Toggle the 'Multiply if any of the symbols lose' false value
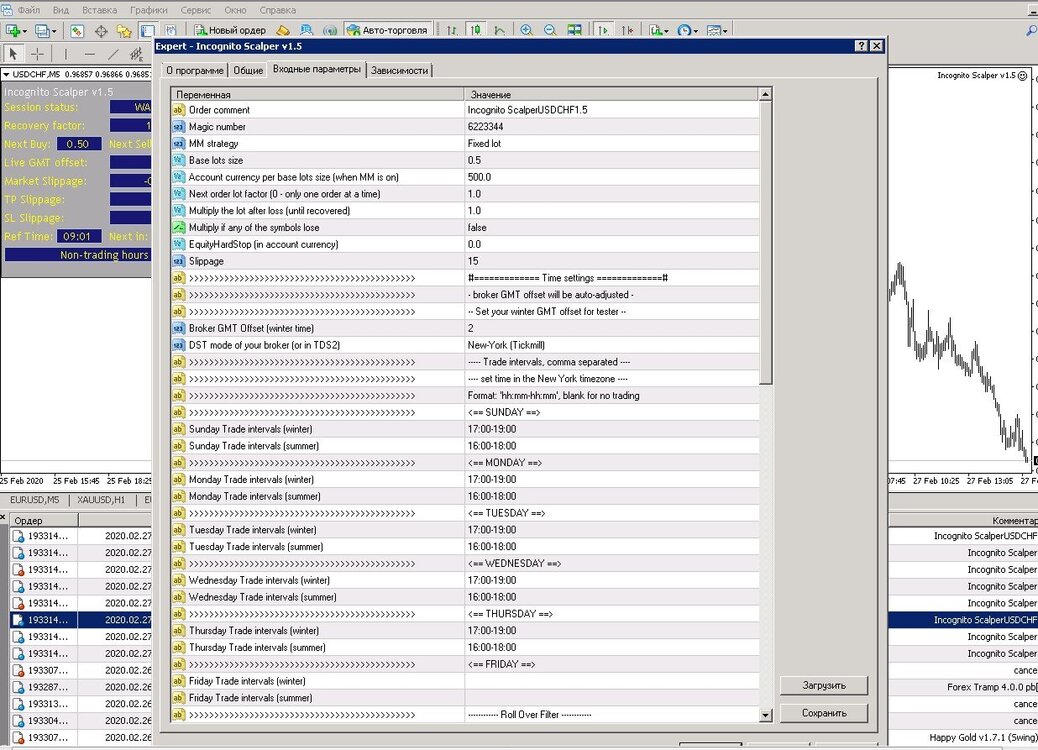 (612, 228)
